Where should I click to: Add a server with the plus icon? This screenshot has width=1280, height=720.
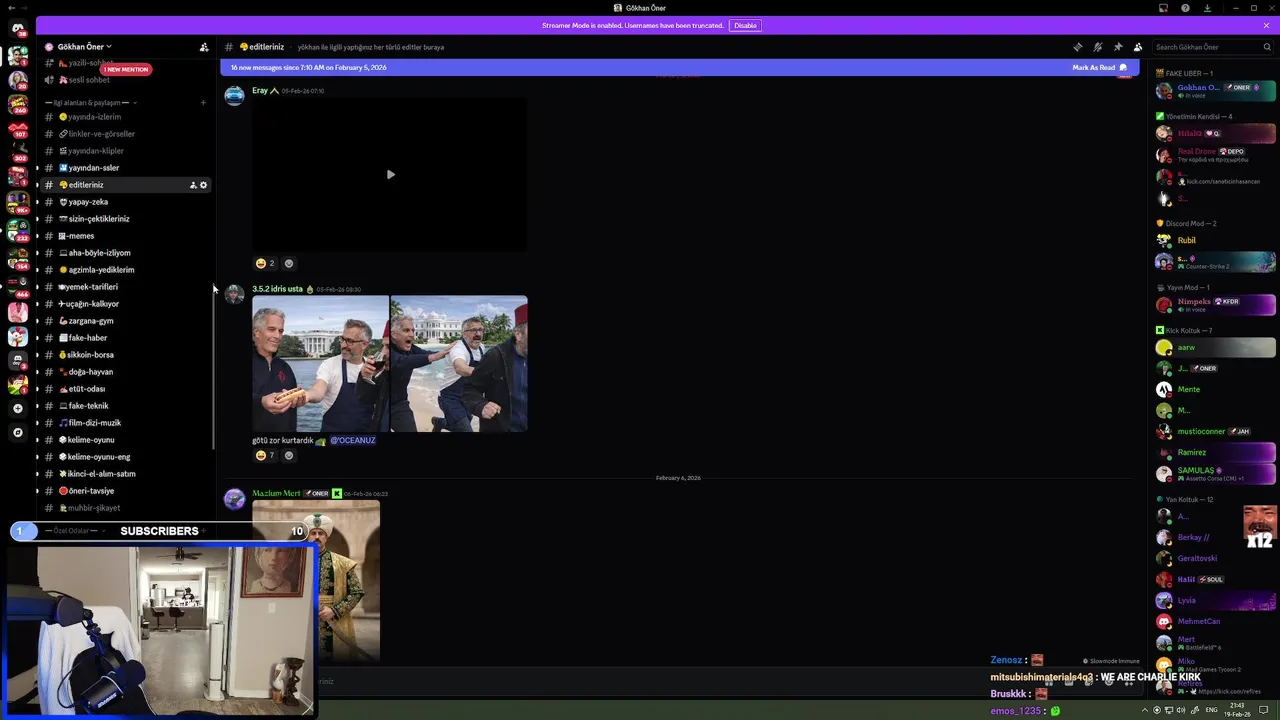pyautogui.click(x=17, y=408)
